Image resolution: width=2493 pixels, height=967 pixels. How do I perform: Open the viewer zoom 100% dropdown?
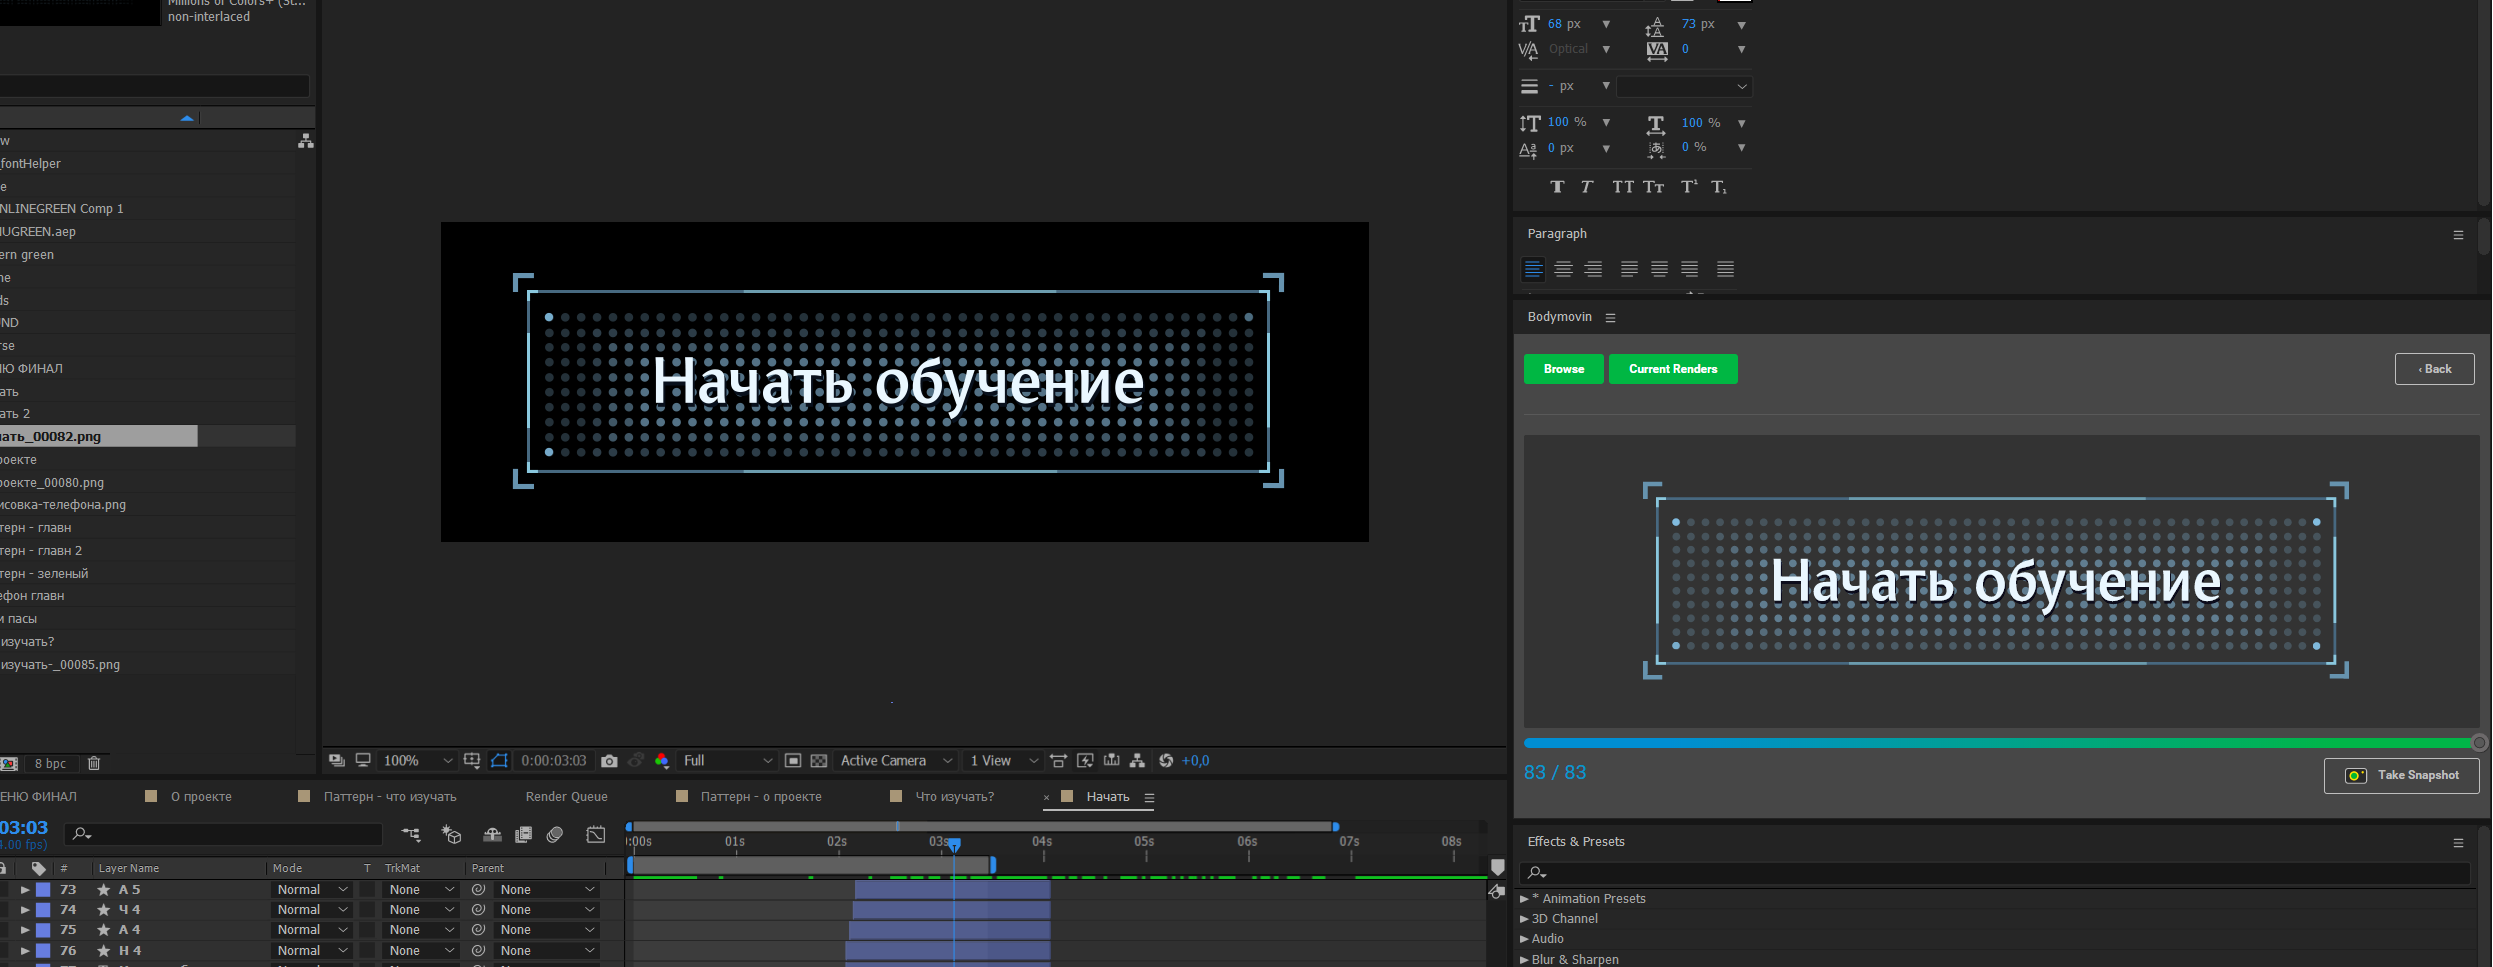tap(418, 761)
